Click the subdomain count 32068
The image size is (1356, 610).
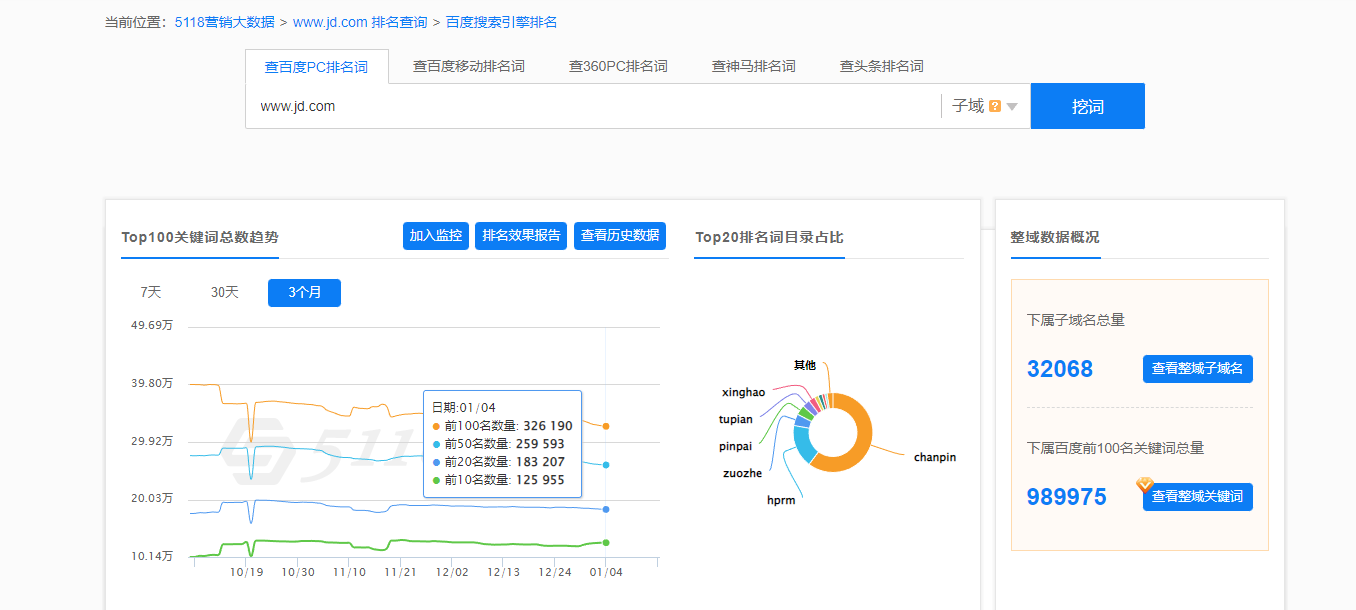click(x=1060, y=369)
